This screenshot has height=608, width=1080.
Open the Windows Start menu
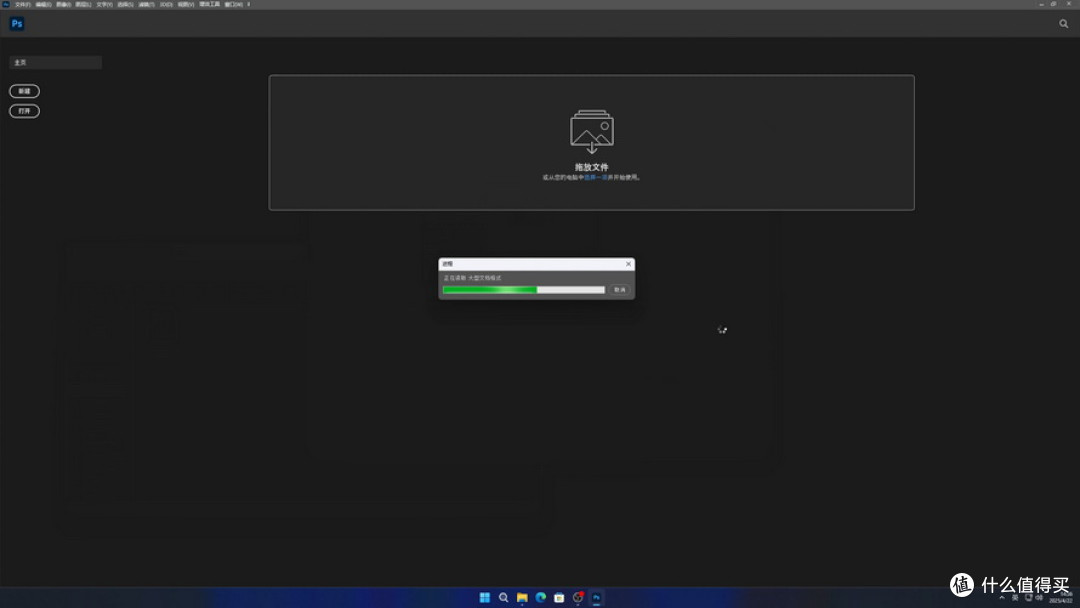coord(485,598)
